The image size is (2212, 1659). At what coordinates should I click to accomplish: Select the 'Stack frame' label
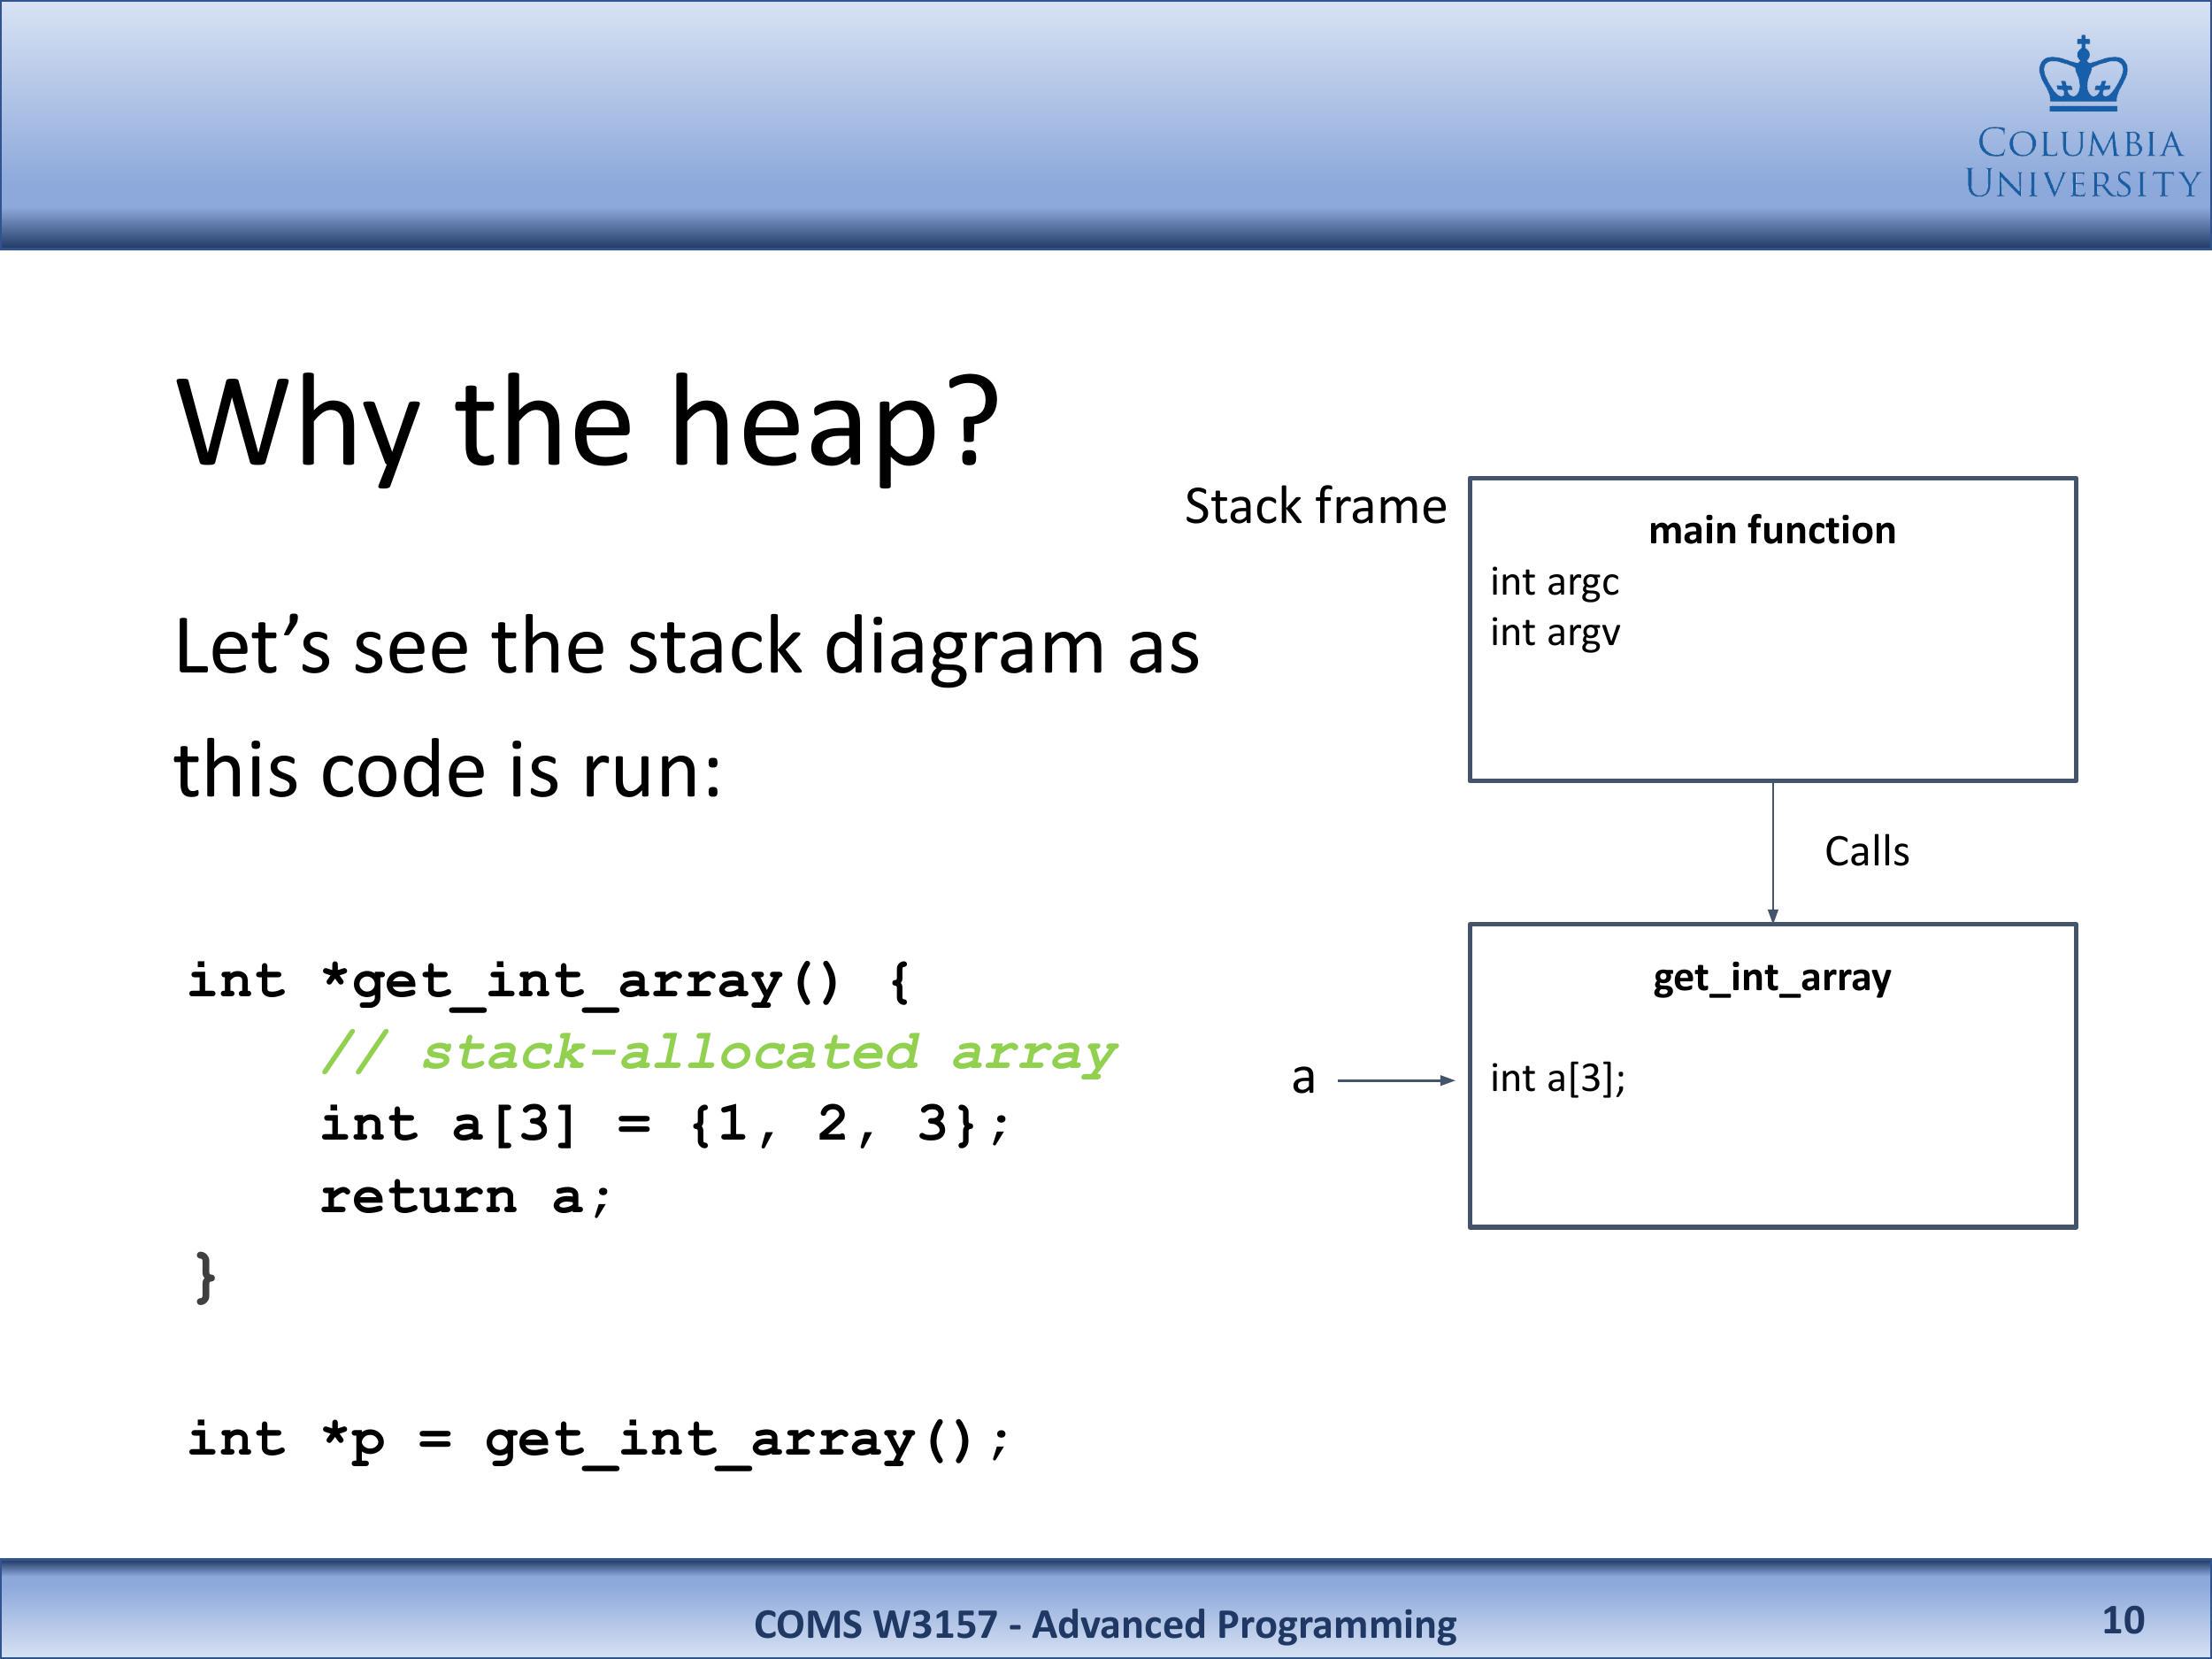(1315, 506)
